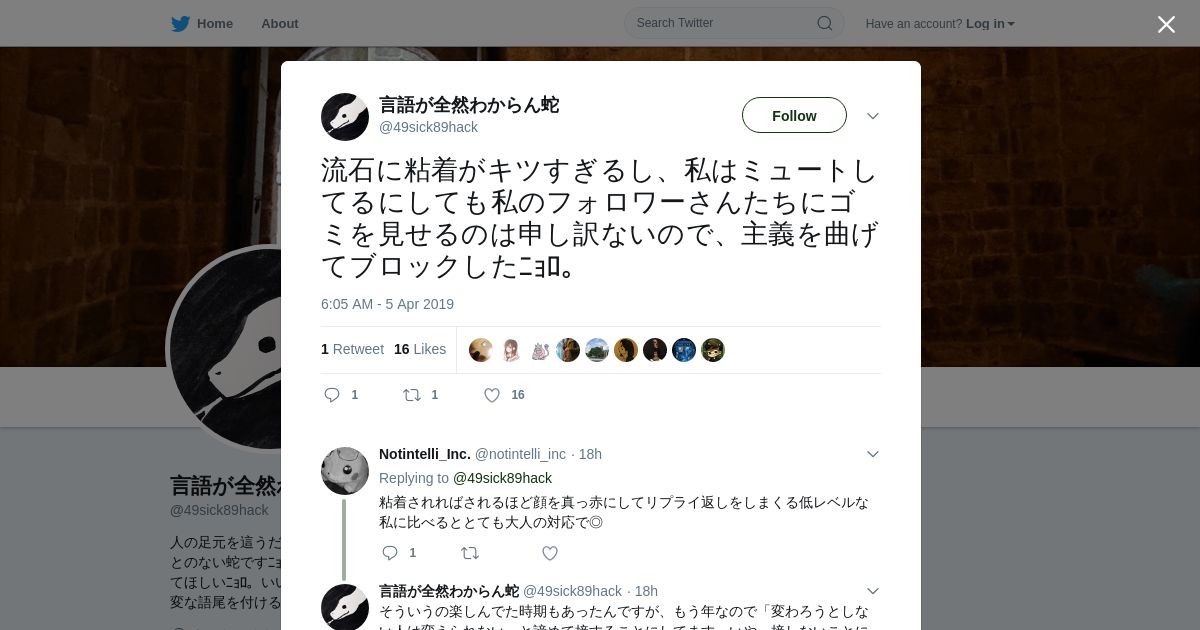Open options chevron on the second reply
Screen dimensions: 1200x630
click(x=872, y=591)
